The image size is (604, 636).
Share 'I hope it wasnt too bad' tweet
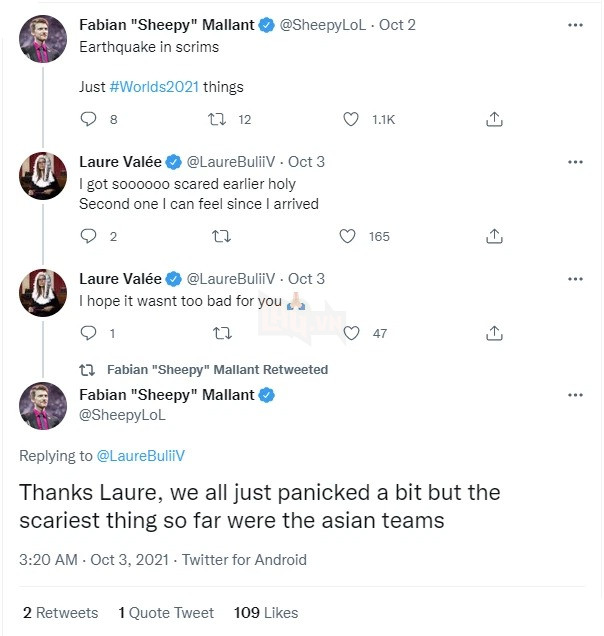coord(493,333)
